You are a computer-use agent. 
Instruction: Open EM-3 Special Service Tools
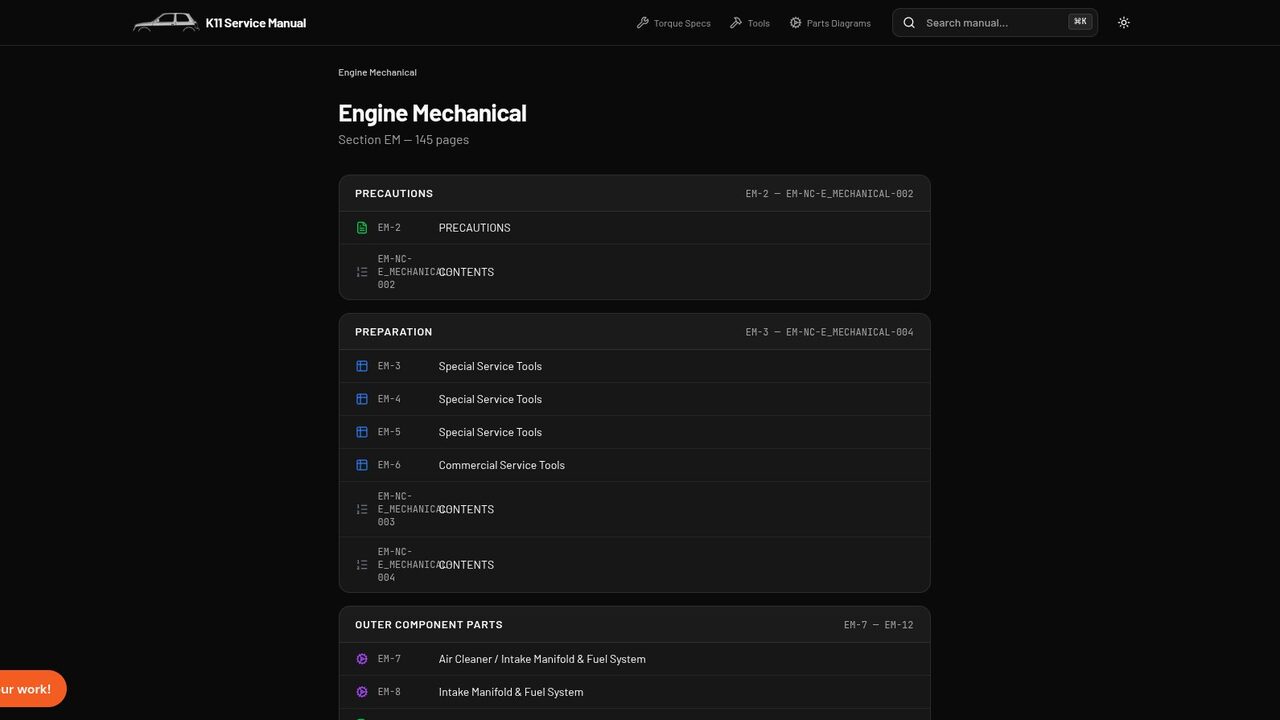[x=634, y=366]
